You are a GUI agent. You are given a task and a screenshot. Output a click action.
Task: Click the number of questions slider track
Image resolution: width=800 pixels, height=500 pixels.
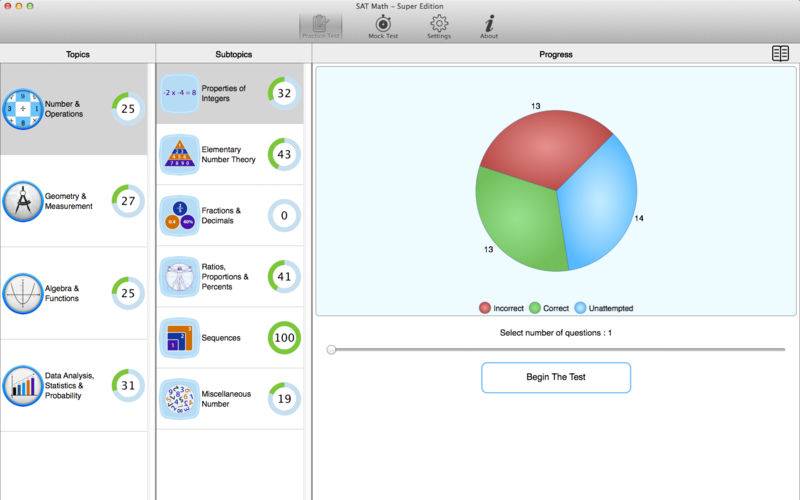click(556, 349)
